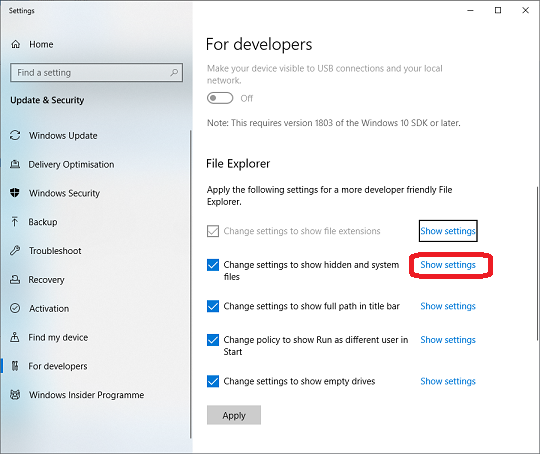The width and height of the screenshot is (540, 454).
Task: Click search magnifier in Find a setting
Action: pyautogui.click(x=174, y=72)
